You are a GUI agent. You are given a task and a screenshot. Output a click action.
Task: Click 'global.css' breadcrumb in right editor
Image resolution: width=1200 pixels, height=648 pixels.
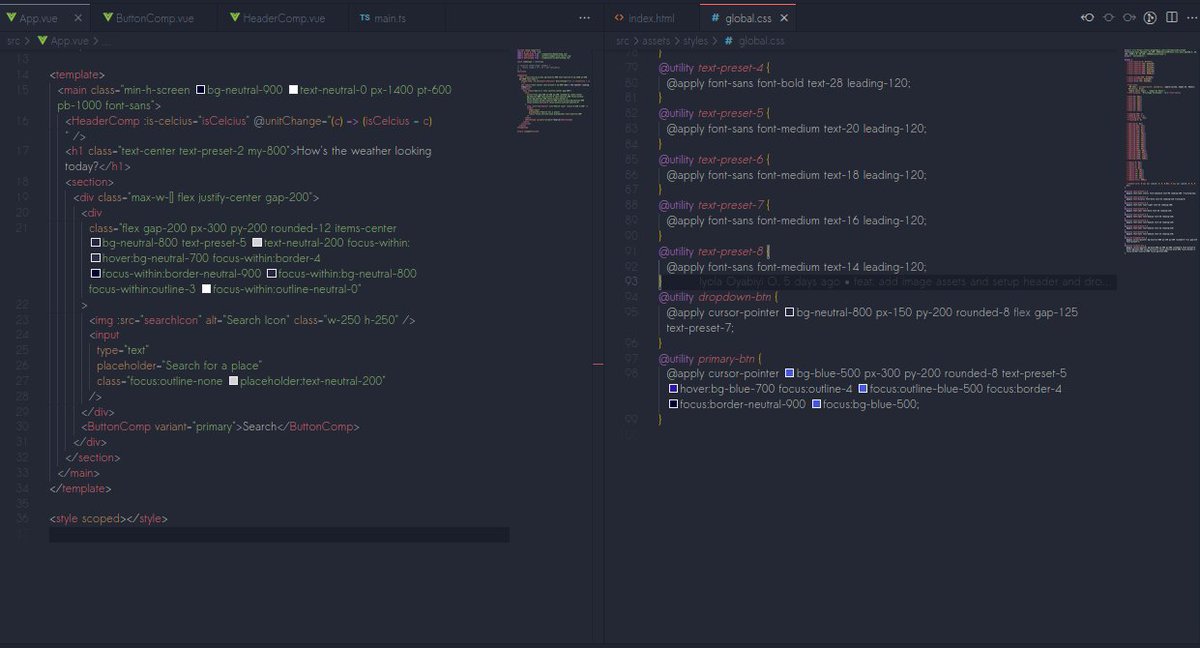762,41
